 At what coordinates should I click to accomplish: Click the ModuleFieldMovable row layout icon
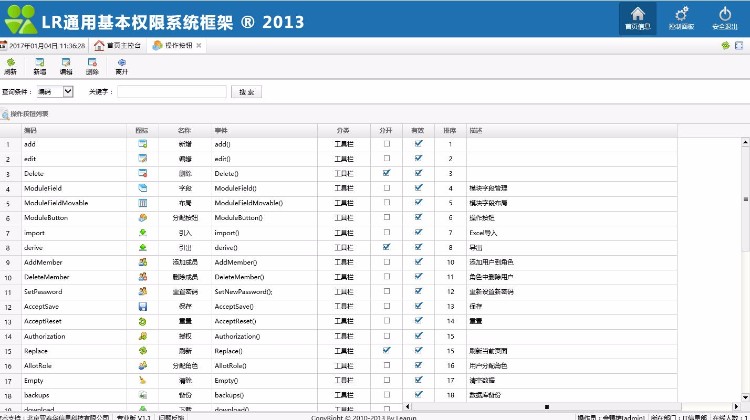(x=143, y=203)
